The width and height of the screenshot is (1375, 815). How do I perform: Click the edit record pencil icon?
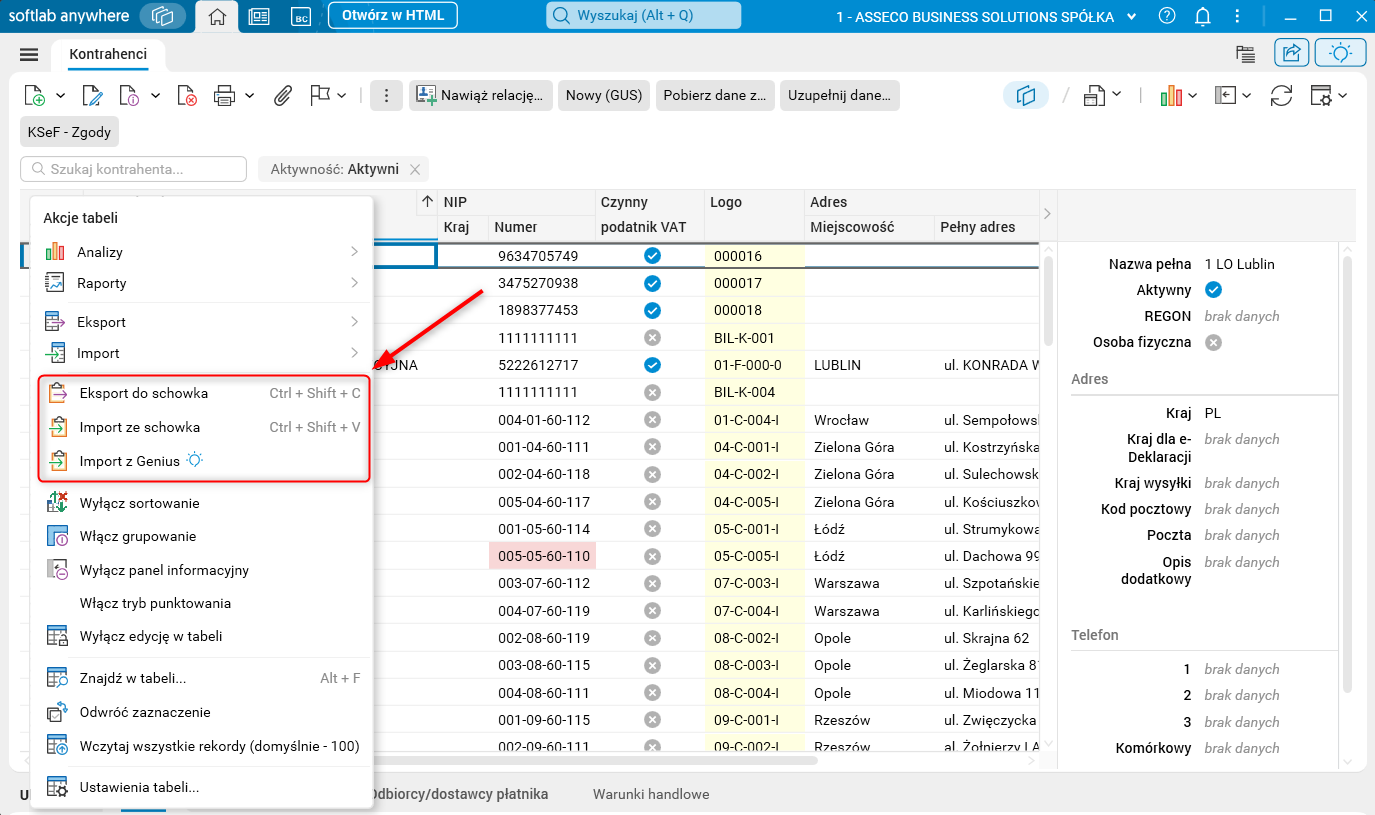pyautogui.click(x=92, y=95)
